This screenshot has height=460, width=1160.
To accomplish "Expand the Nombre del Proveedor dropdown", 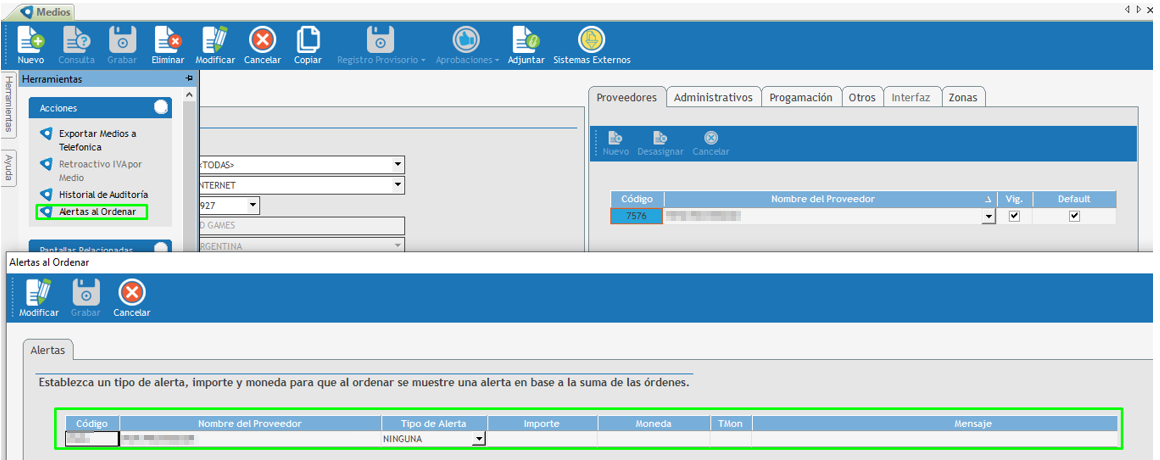I will 989,217.
